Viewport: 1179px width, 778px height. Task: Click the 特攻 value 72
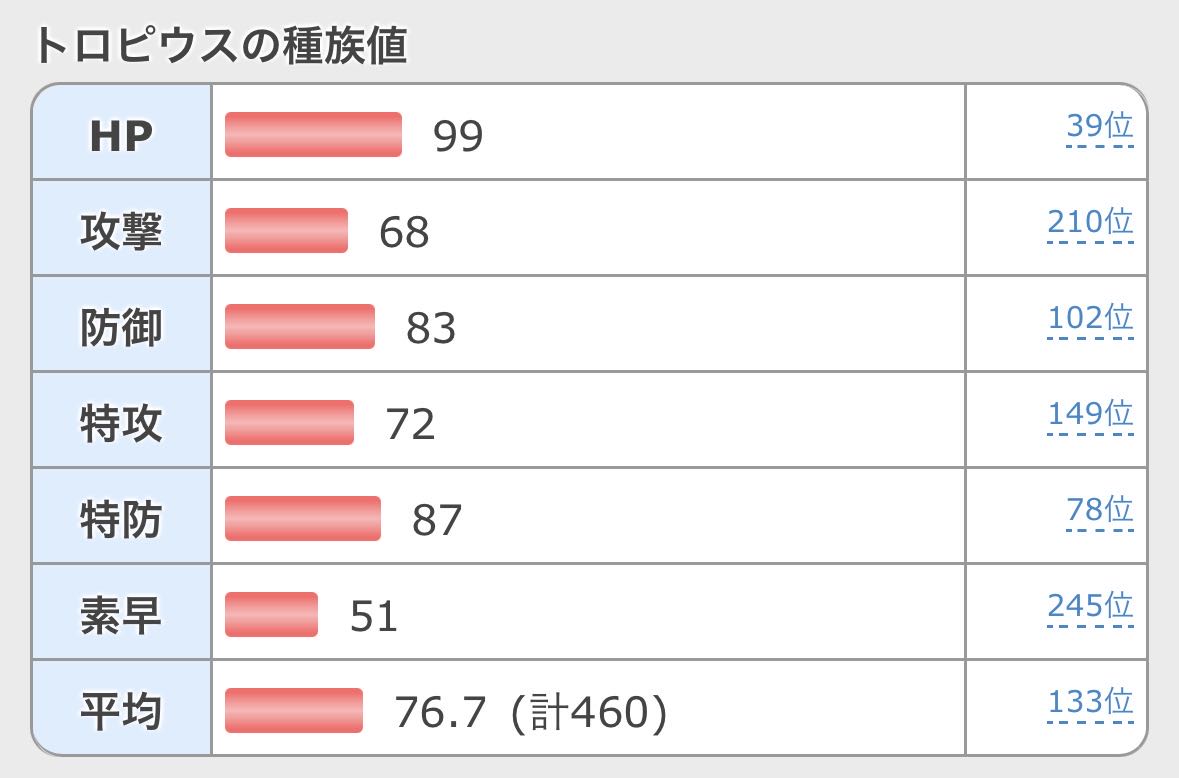[410, 424]
